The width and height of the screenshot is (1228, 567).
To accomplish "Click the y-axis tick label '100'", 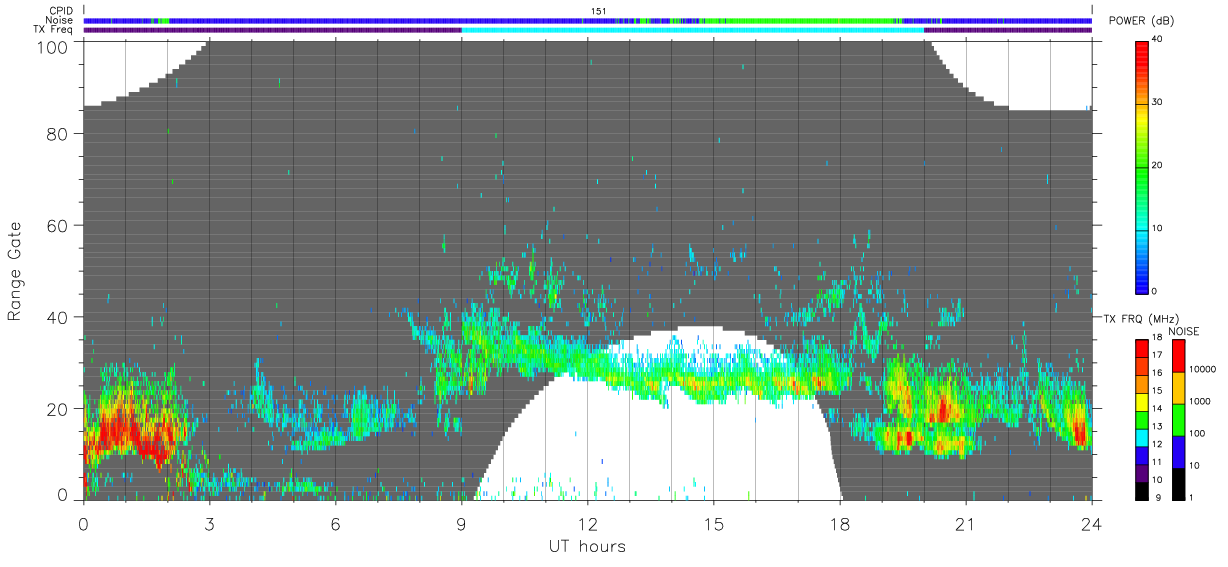I will [54, 46].
